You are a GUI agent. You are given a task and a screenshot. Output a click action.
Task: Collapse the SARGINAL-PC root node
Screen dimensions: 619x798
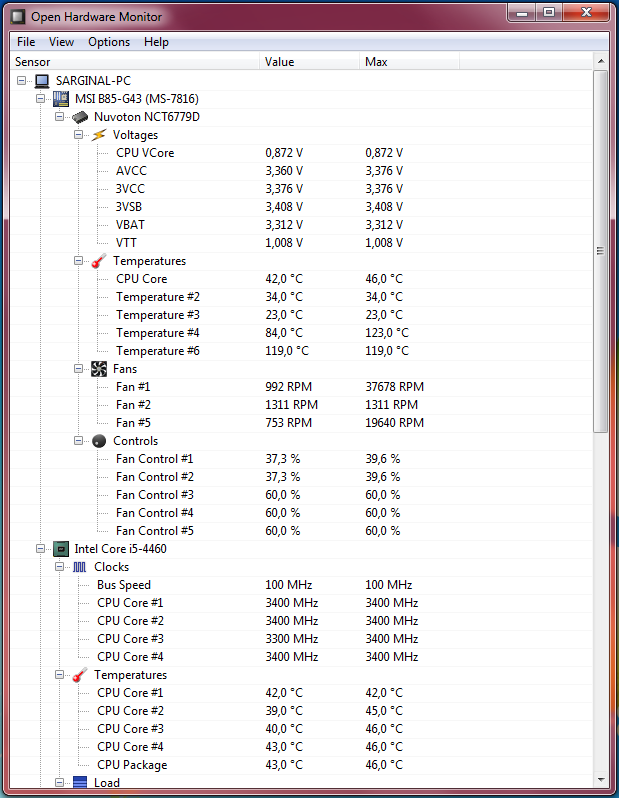pyautogui.click(x=21, y=80)
